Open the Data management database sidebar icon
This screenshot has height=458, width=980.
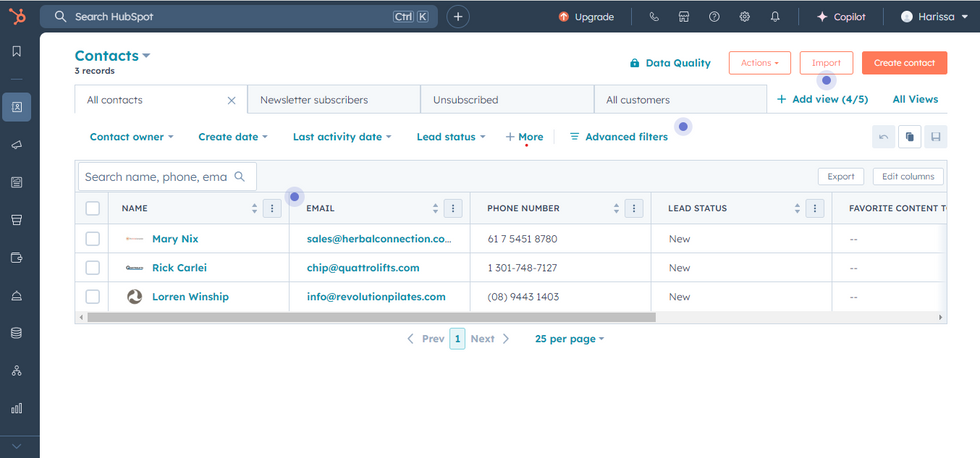(17, 333)
